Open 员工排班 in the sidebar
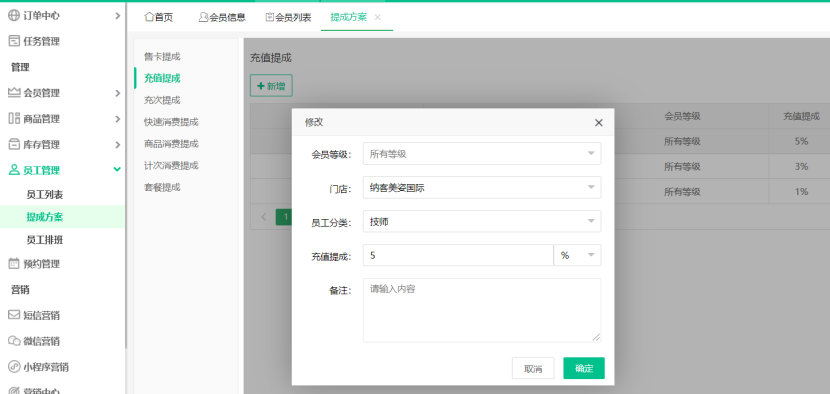The width and height of the screenshot is (830, 394). 44,240
